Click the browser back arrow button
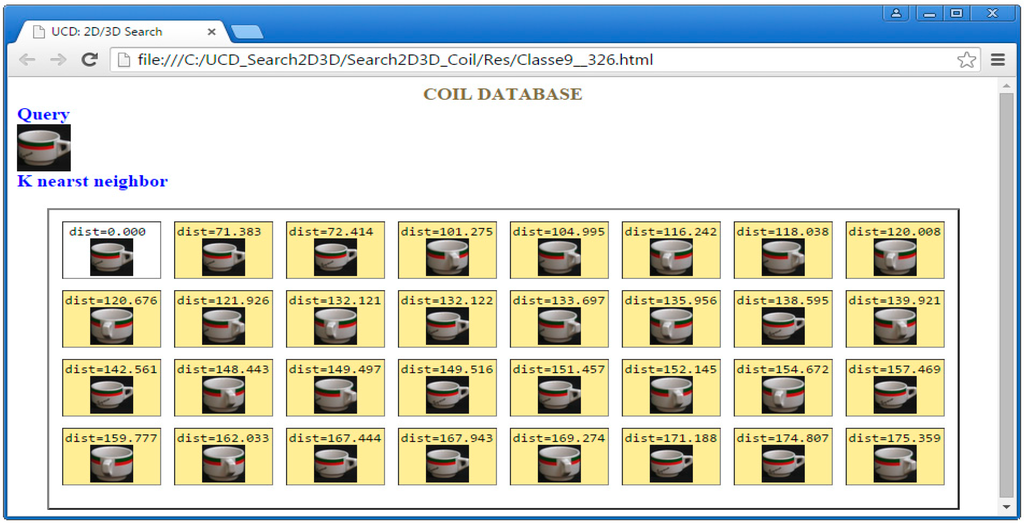This screenshot has height=525, width=1024. point(27,60)
